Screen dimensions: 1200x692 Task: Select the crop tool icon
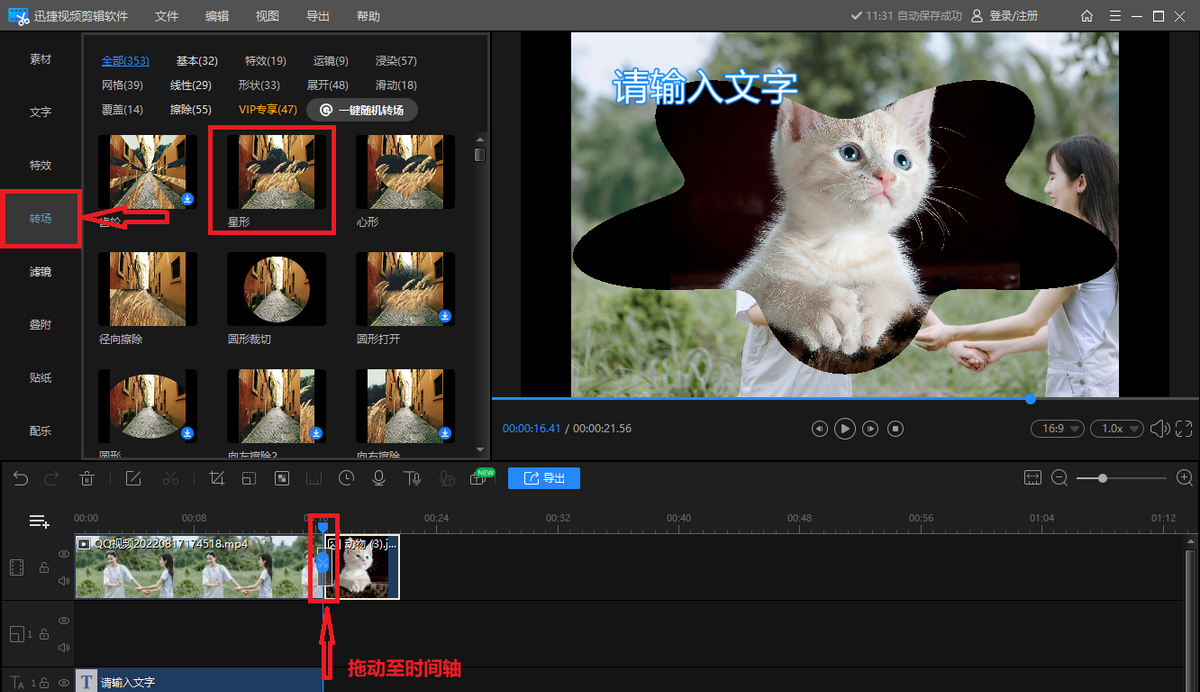(x=217, y=479)
